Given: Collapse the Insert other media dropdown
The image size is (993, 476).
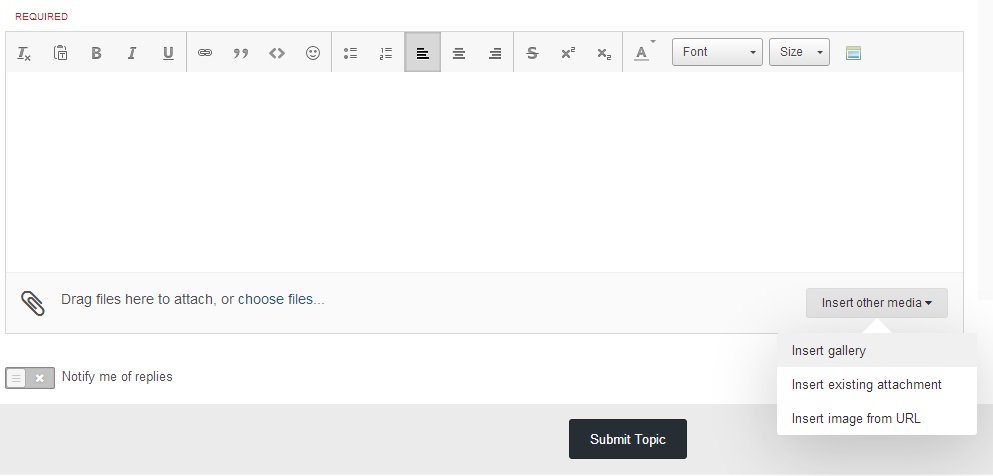Looking at the screenshot, I should pos(876,303).
